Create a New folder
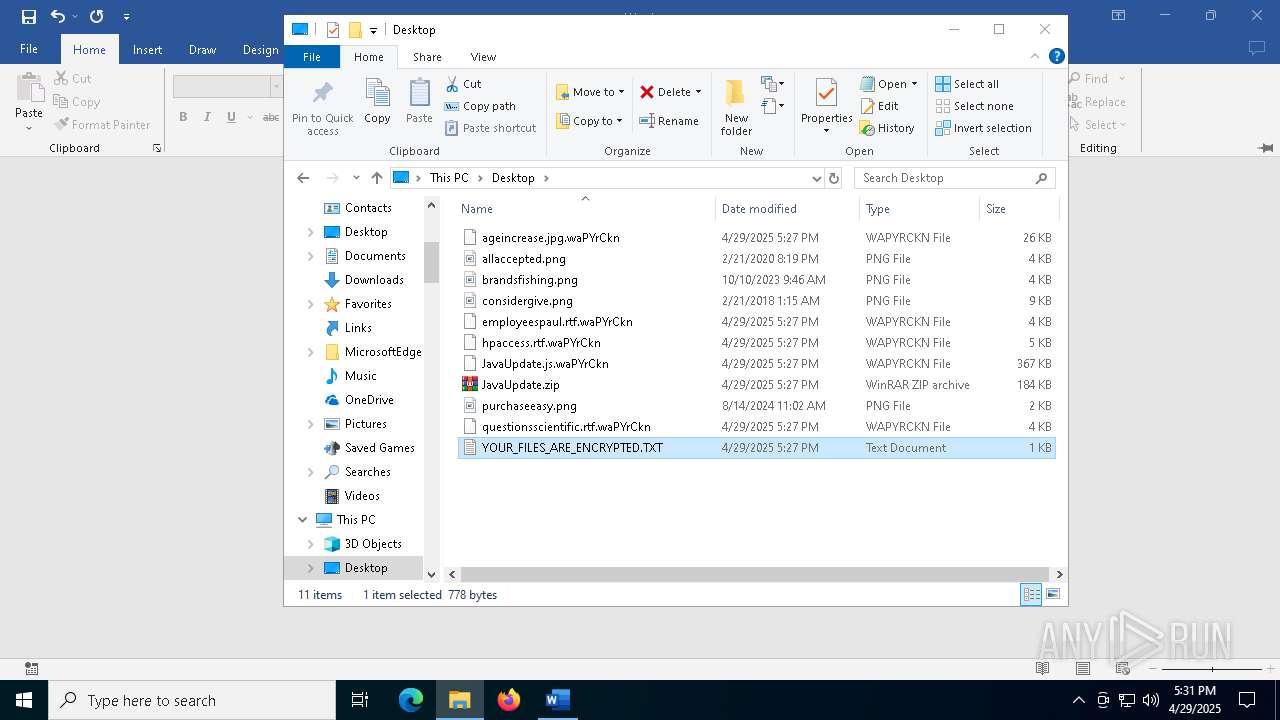 click(x=736, y=108)
